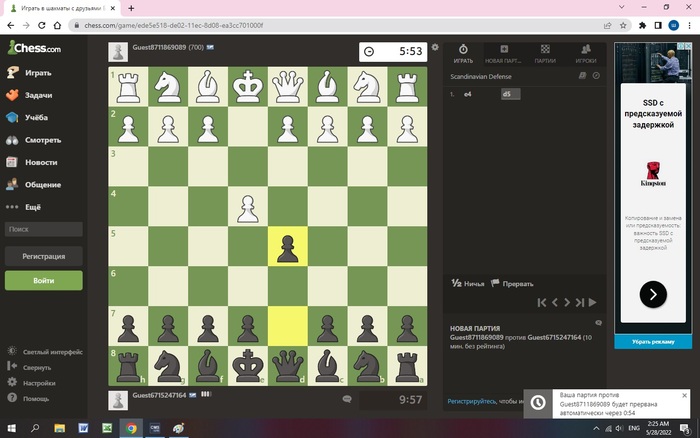Click the Поиск search field
This screenshot has width=700, height=438.
point(43,229)
